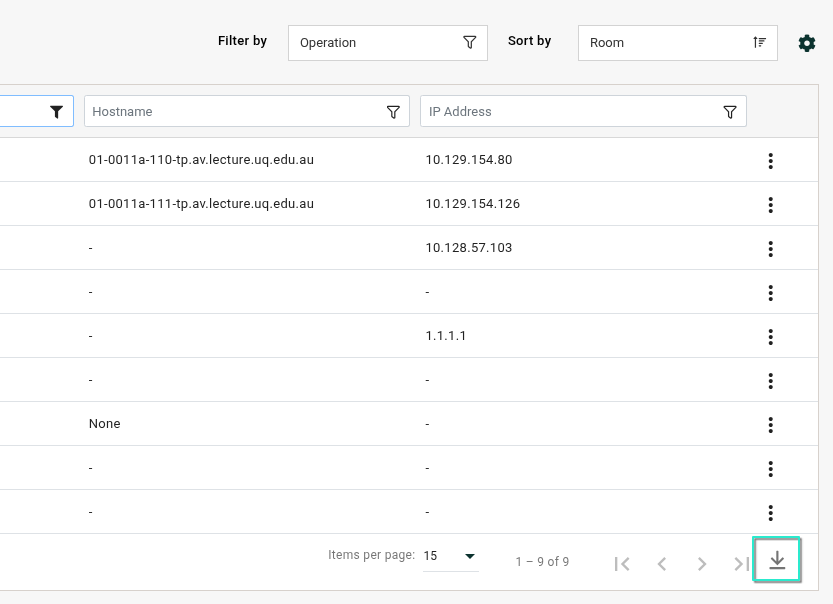Image resolution: width=833 pixels, height=604 pixels.
Task: Open the row menu for hostname None
Action: point(770,424)
